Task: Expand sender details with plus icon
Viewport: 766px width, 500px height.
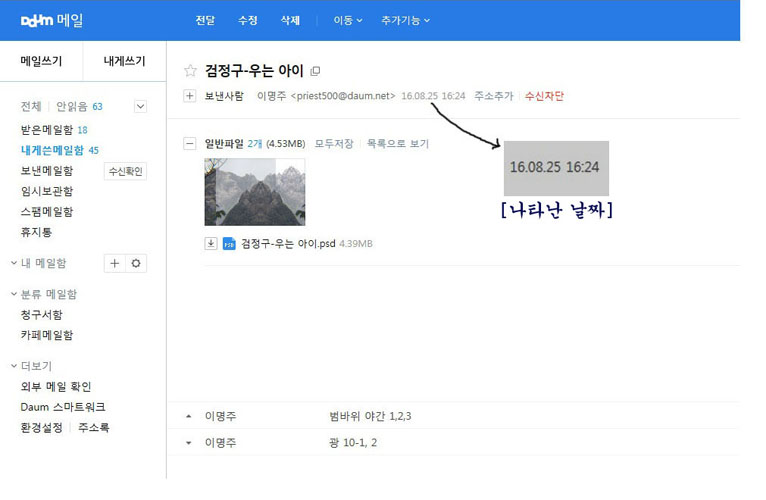Action: 190,96
